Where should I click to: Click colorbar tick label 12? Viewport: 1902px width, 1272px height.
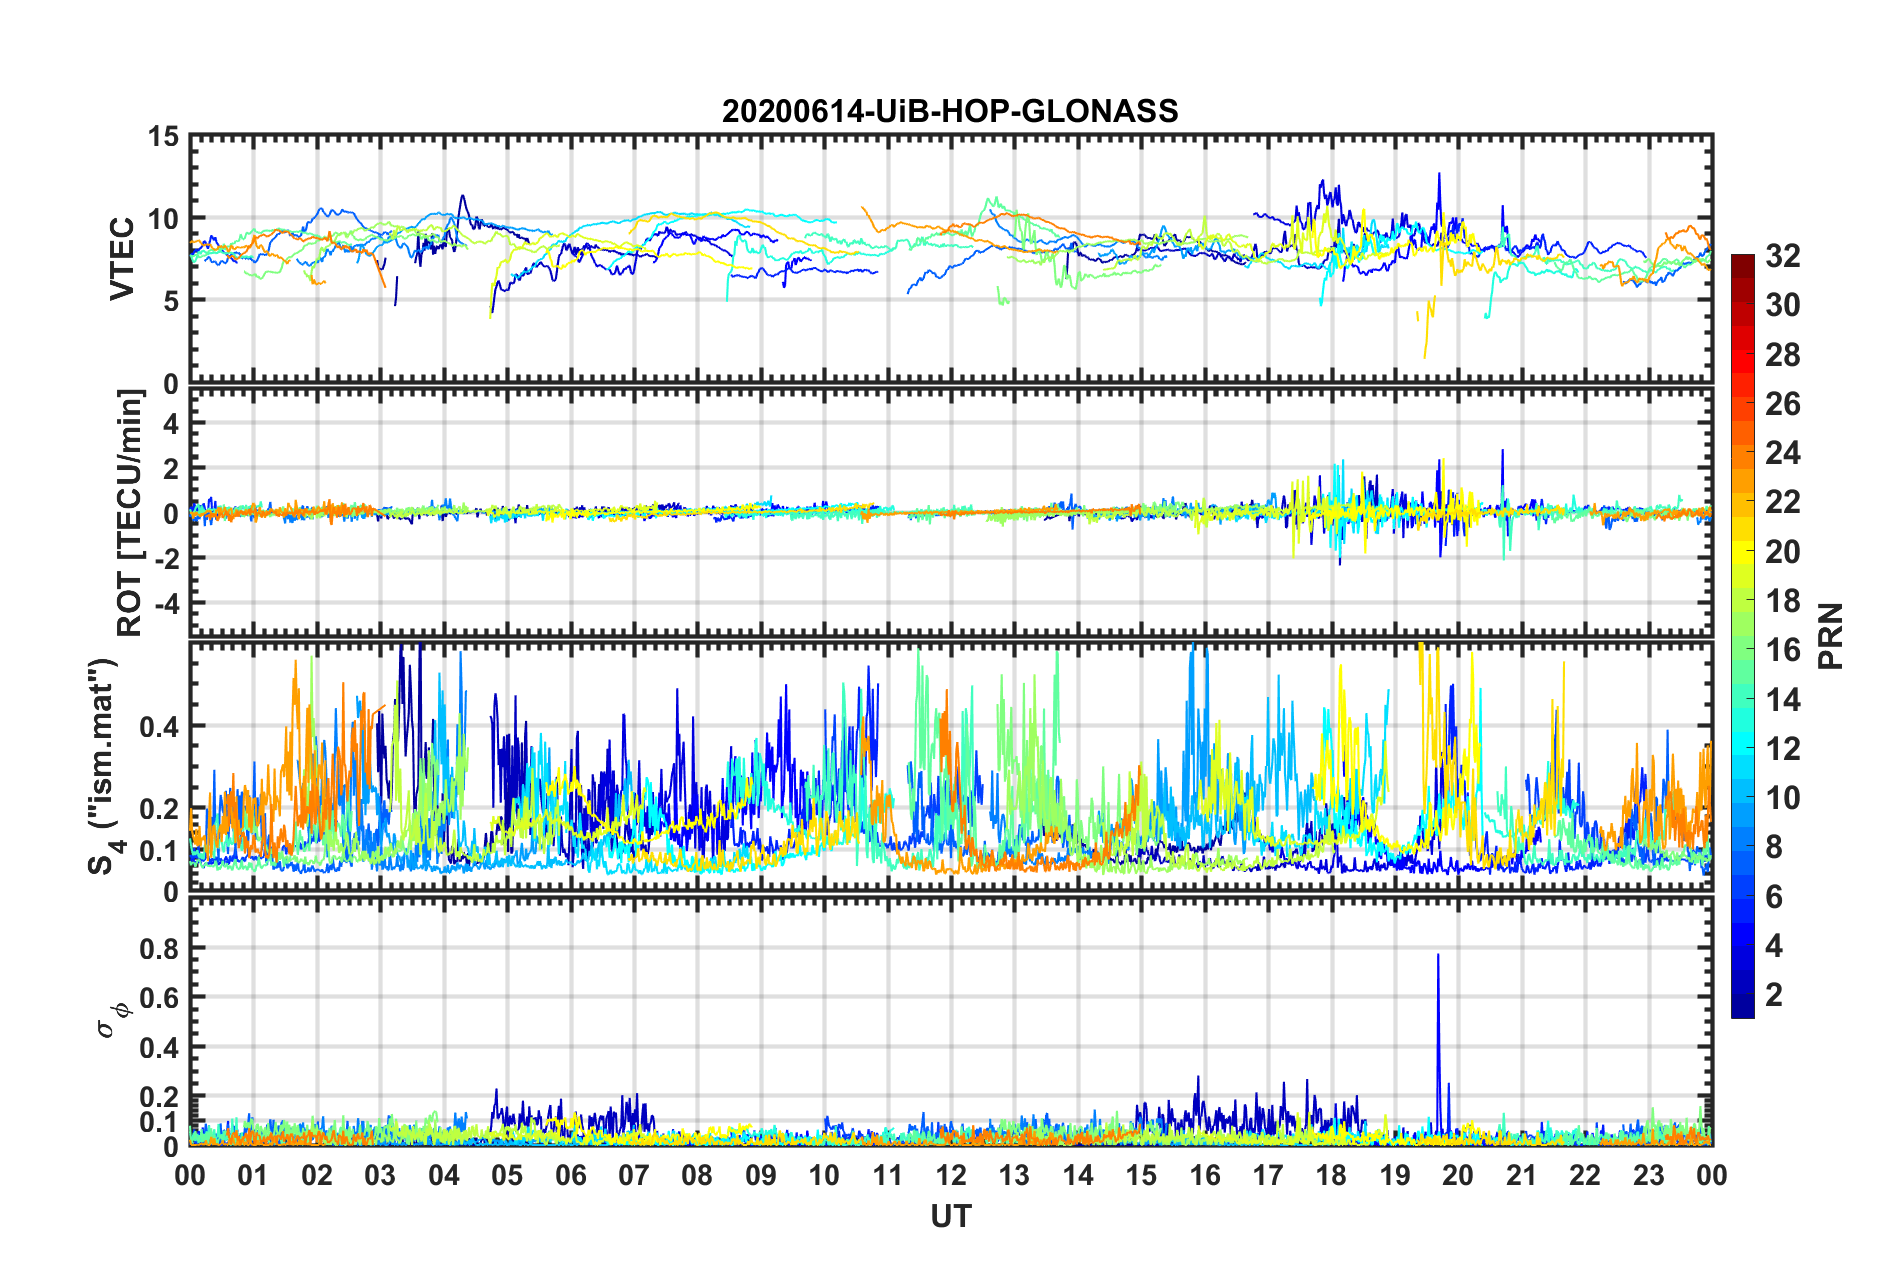click(1783, 749)
